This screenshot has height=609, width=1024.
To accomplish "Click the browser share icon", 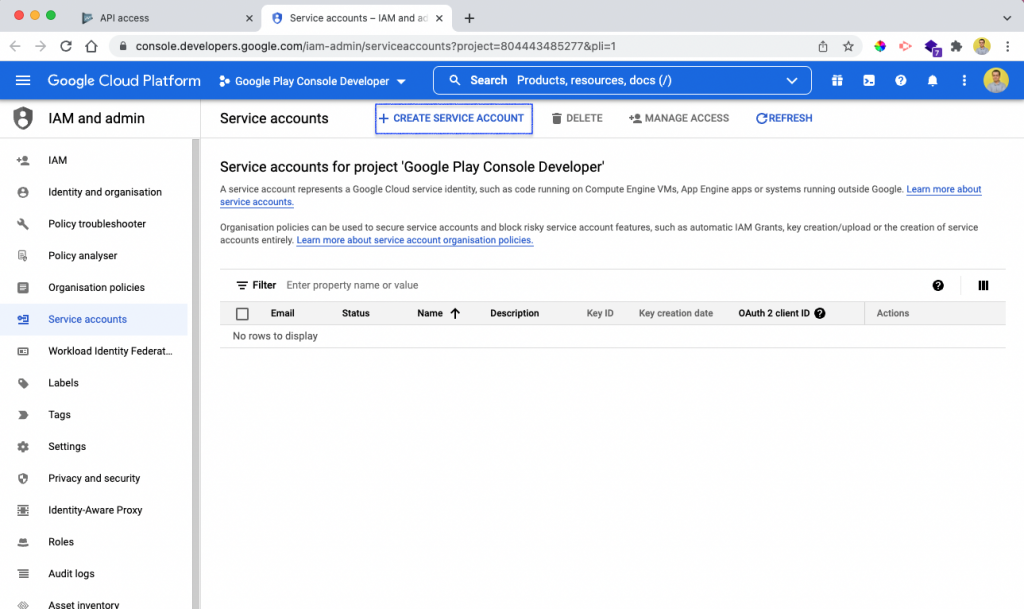I will point(823,46).
